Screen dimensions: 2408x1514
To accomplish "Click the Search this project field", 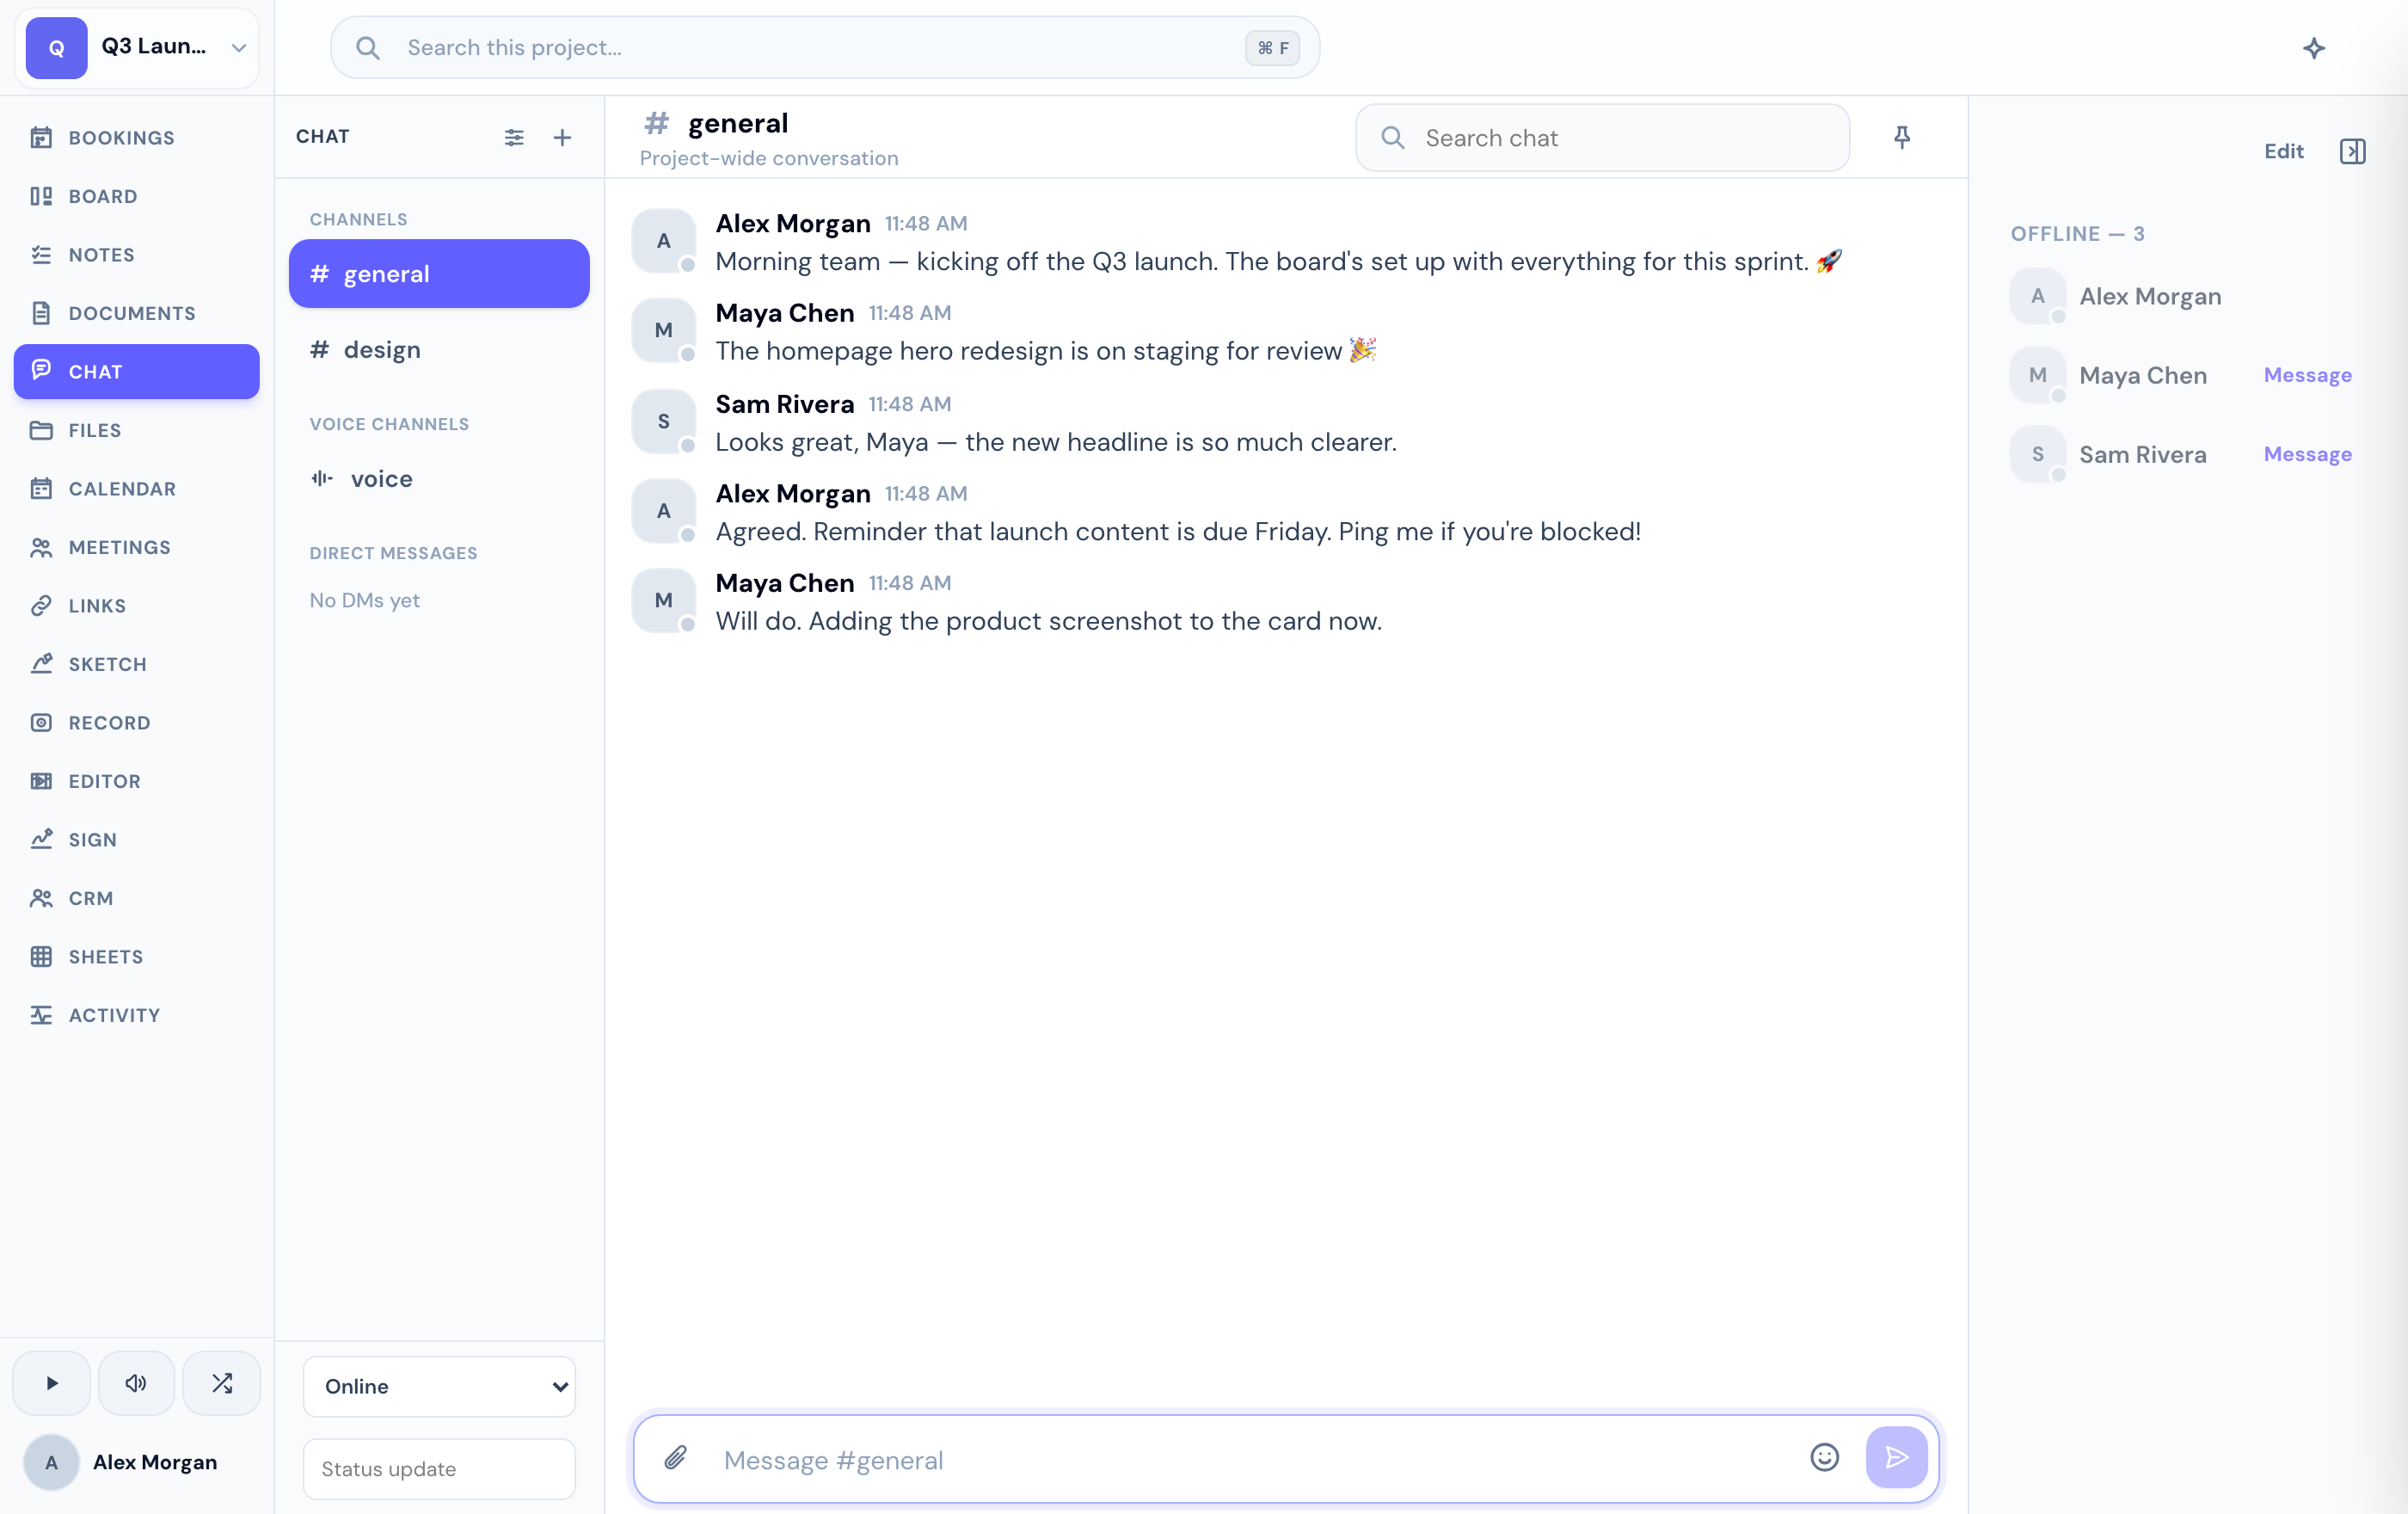I will click(x=825, y=47).
